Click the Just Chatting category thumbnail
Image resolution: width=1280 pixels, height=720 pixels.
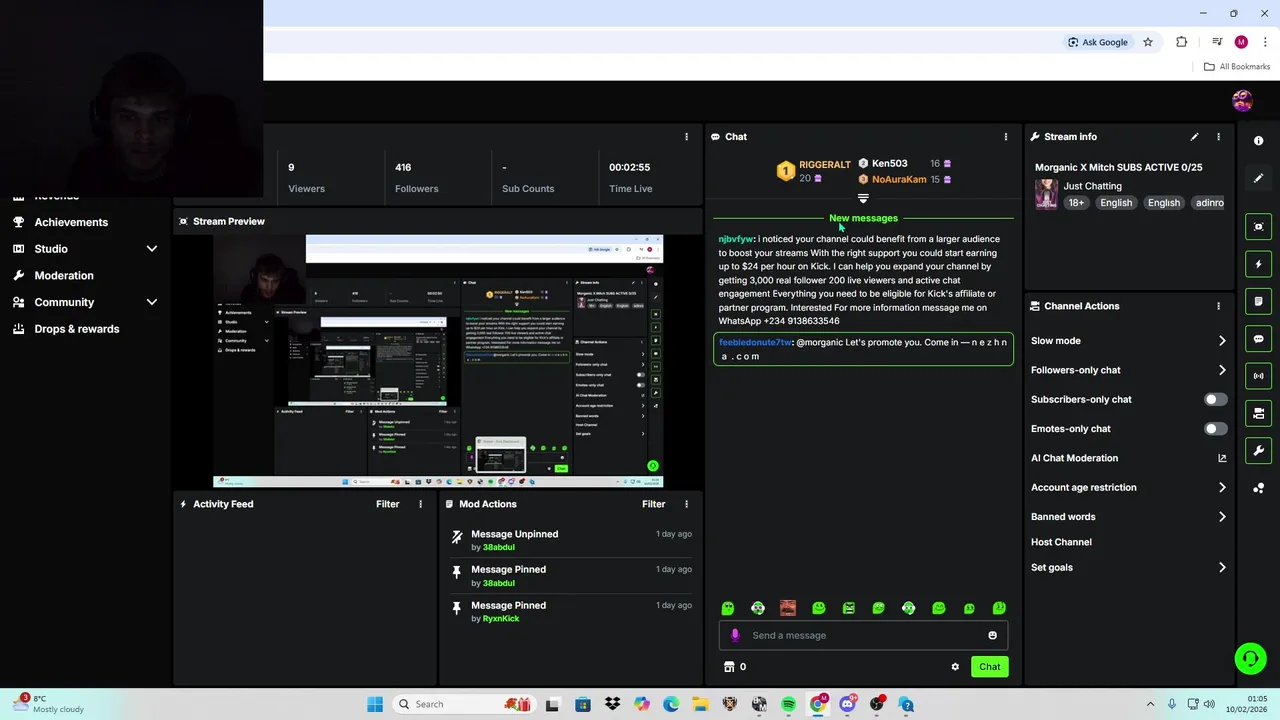coord(1046,194)
